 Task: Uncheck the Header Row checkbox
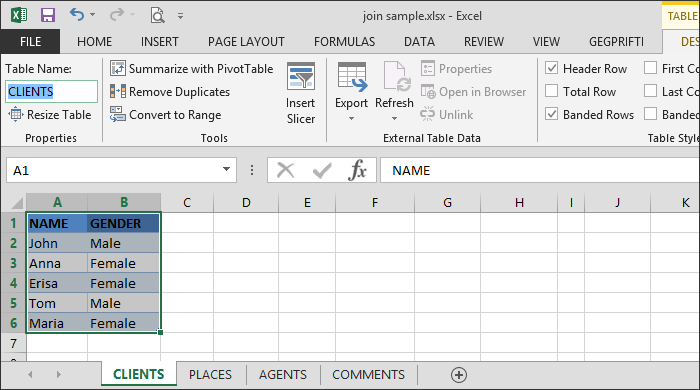(x=552, y=68)
